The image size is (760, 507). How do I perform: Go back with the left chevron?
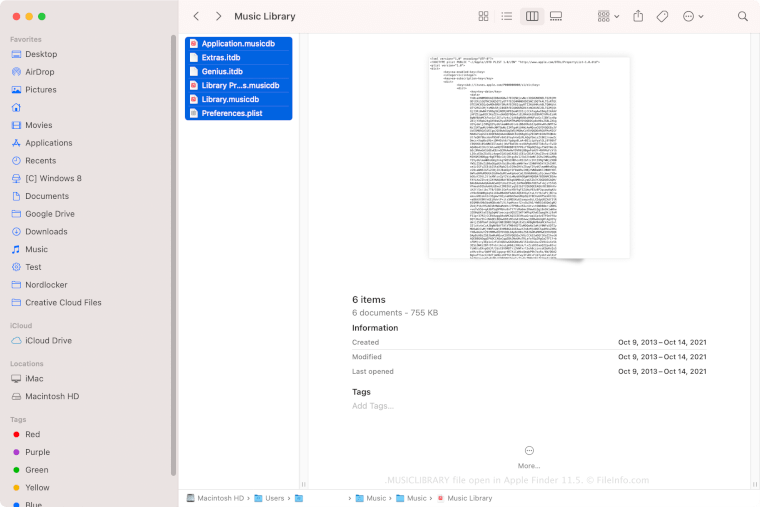pos(196,16)
